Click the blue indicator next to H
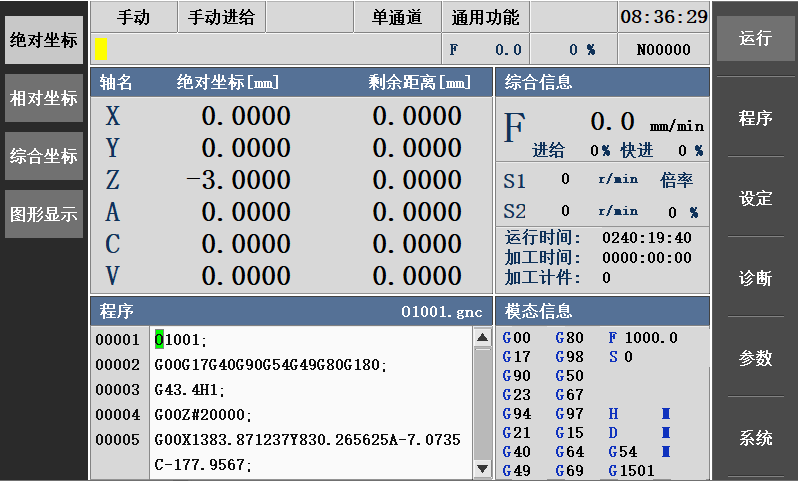 click(x=665, y=414)
